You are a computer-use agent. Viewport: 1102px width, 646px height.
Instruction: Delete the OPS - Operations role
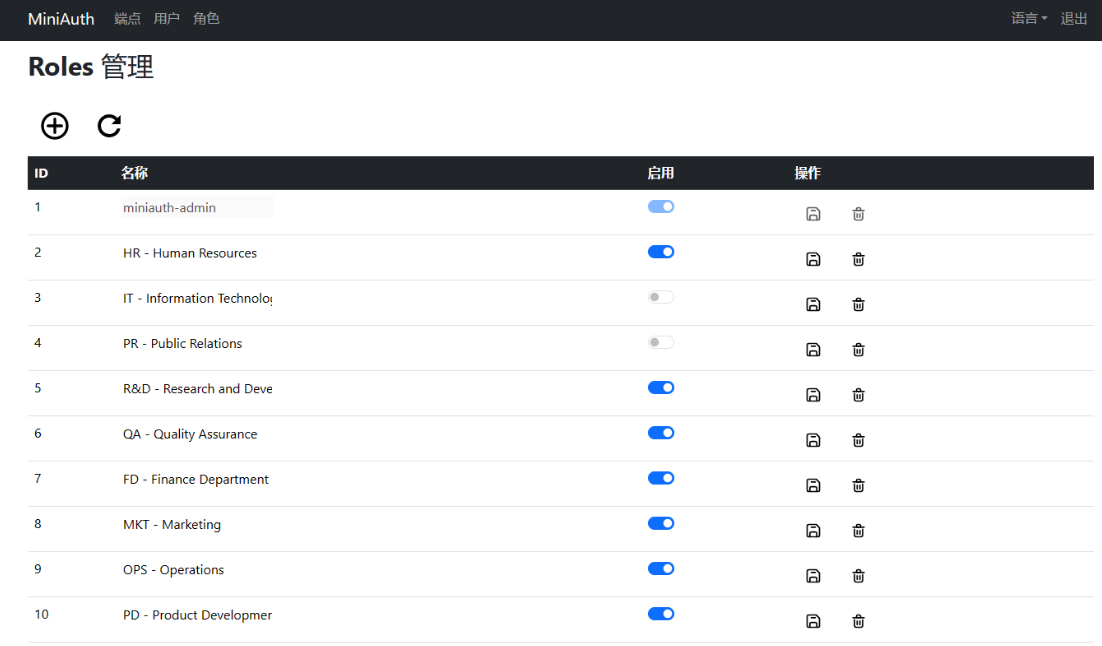[858, 576]
